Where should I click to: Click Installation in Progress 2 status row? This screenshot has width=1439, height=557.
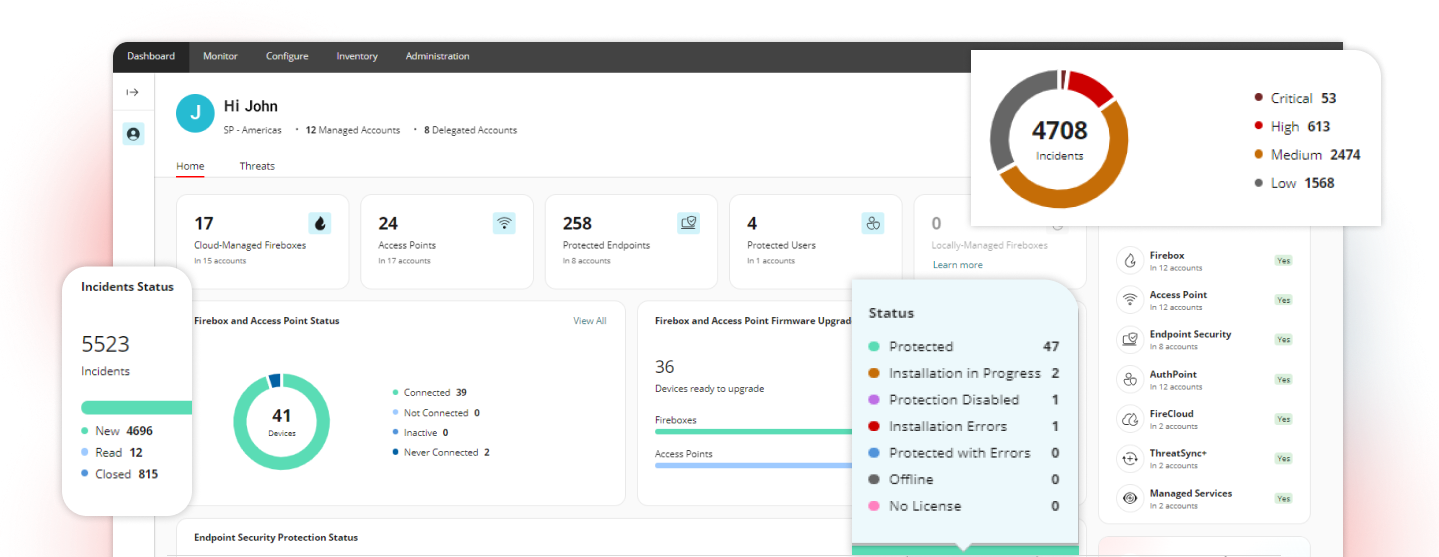(964, 373)
